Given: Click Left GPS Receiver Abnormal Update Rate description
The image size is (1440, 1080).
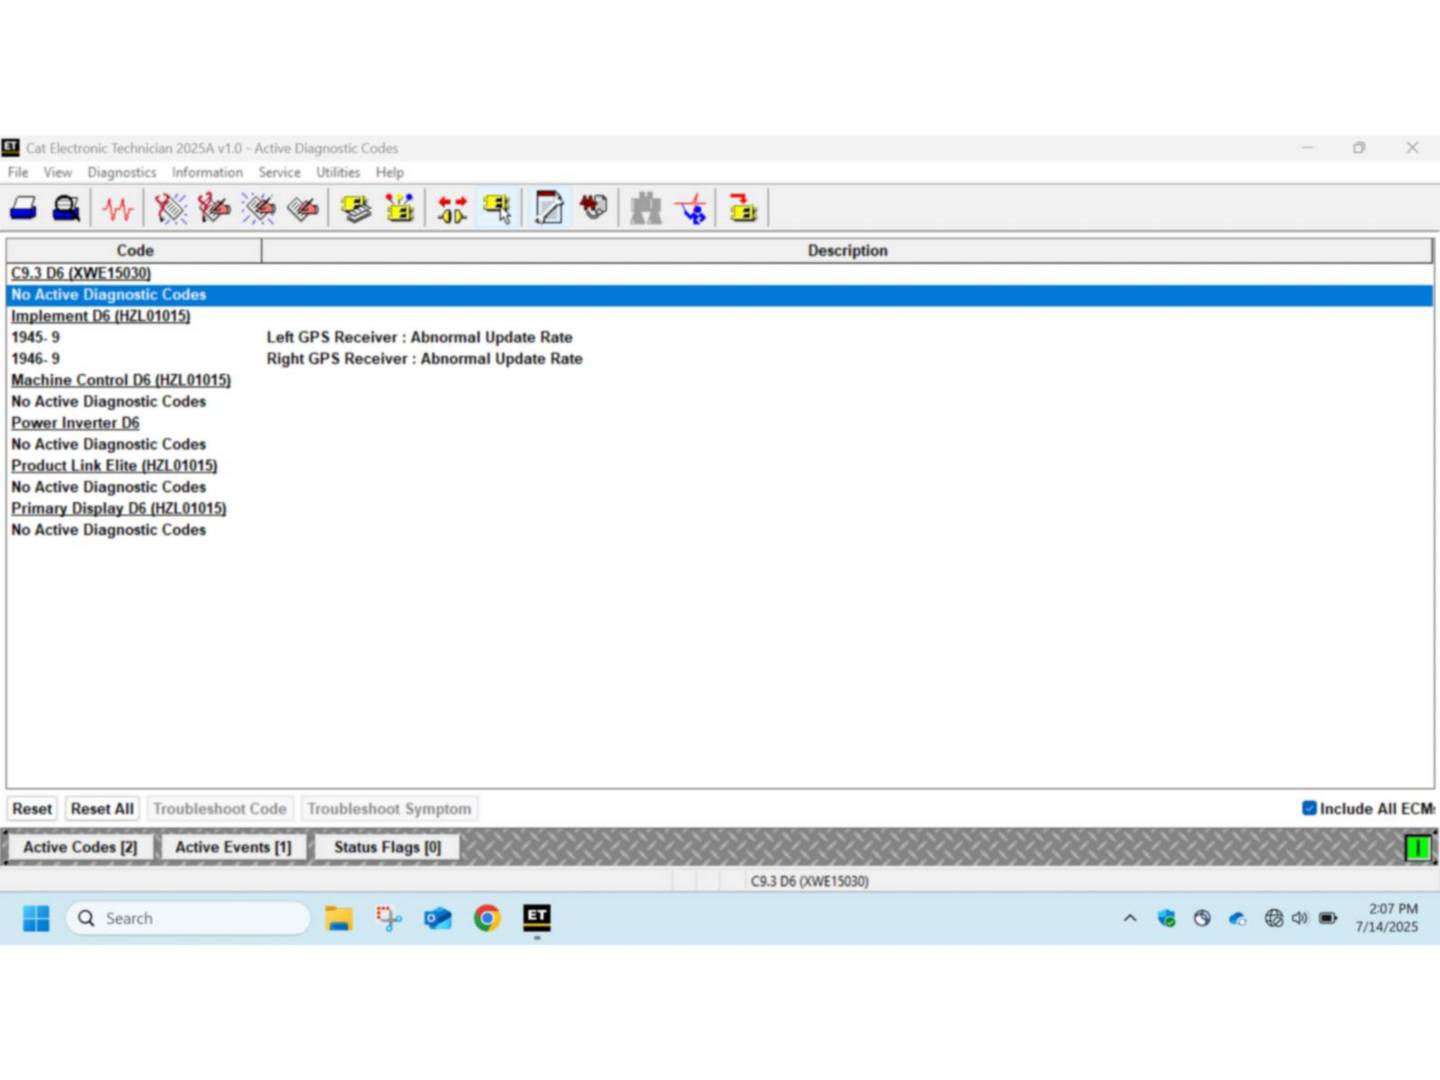Looking at the screenshot, I should click(419, 337).
